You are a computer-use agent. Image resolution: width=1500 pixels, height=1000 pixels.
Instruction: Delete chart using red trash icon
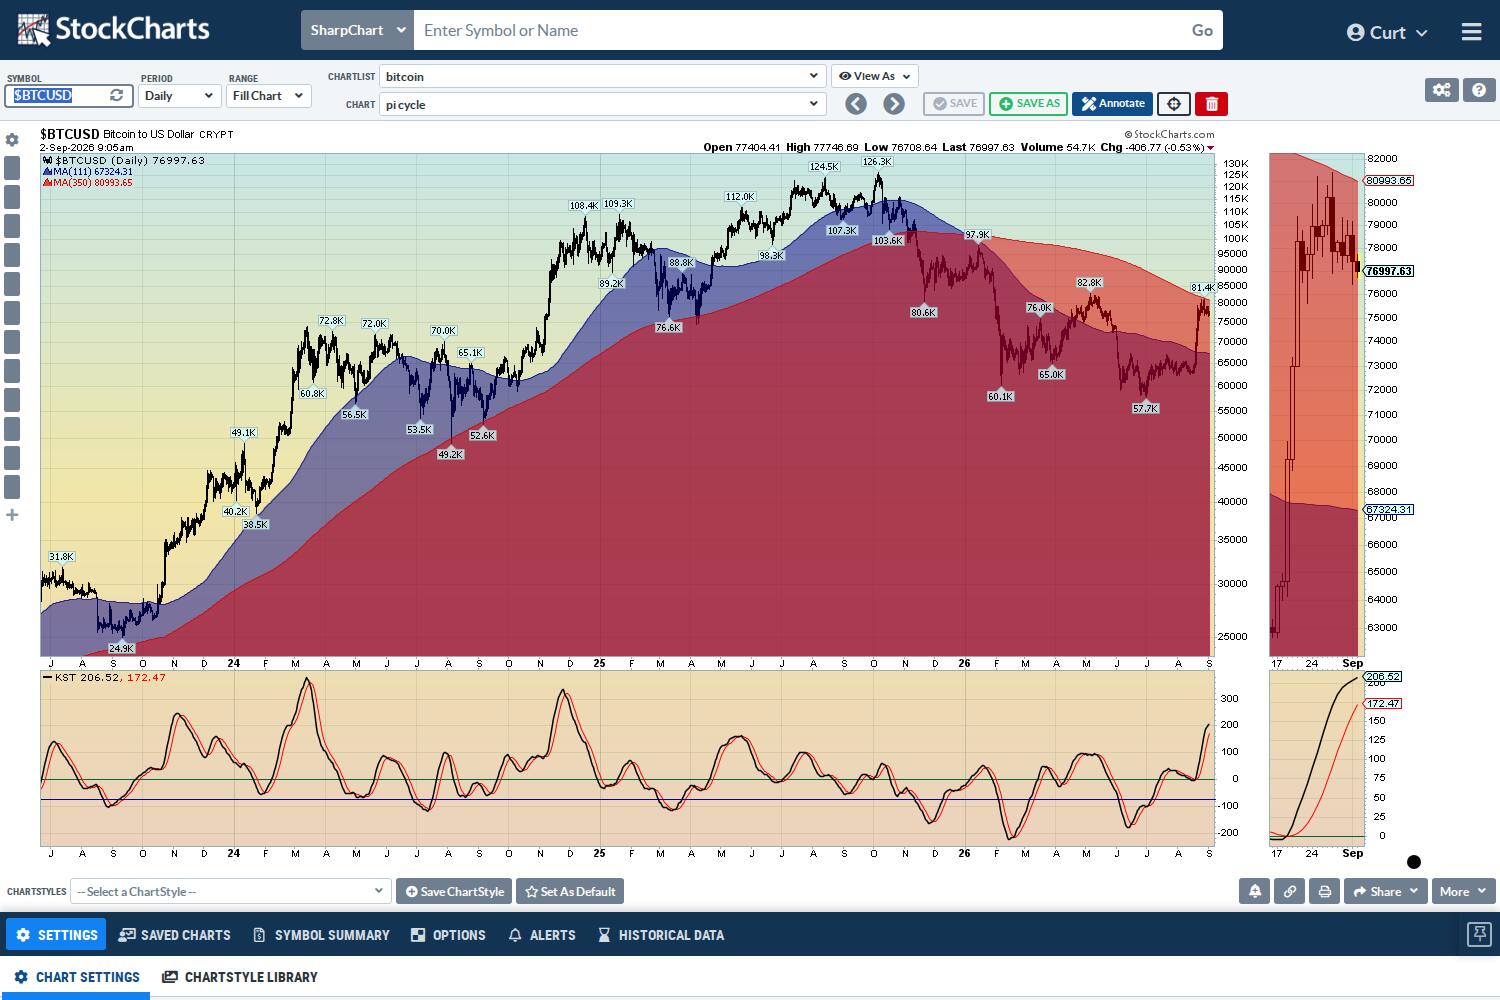(1212, 104)
